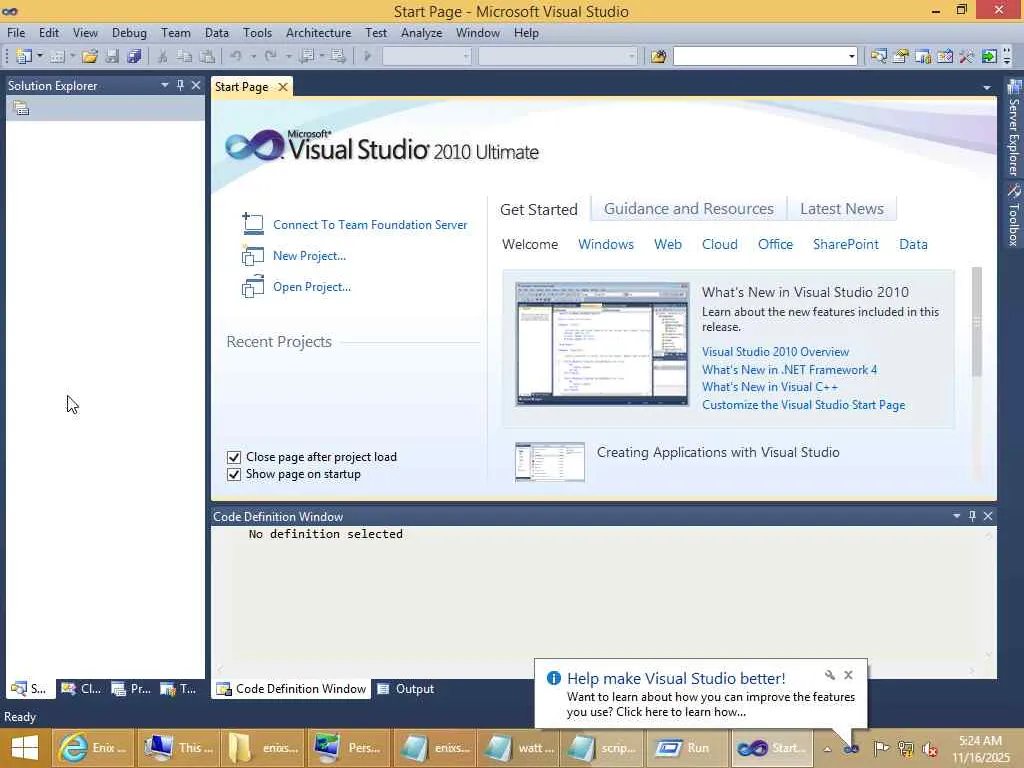1024x768 pixels.
Task: Open the Redo history dropdown arrow
Action: [288, 56]
